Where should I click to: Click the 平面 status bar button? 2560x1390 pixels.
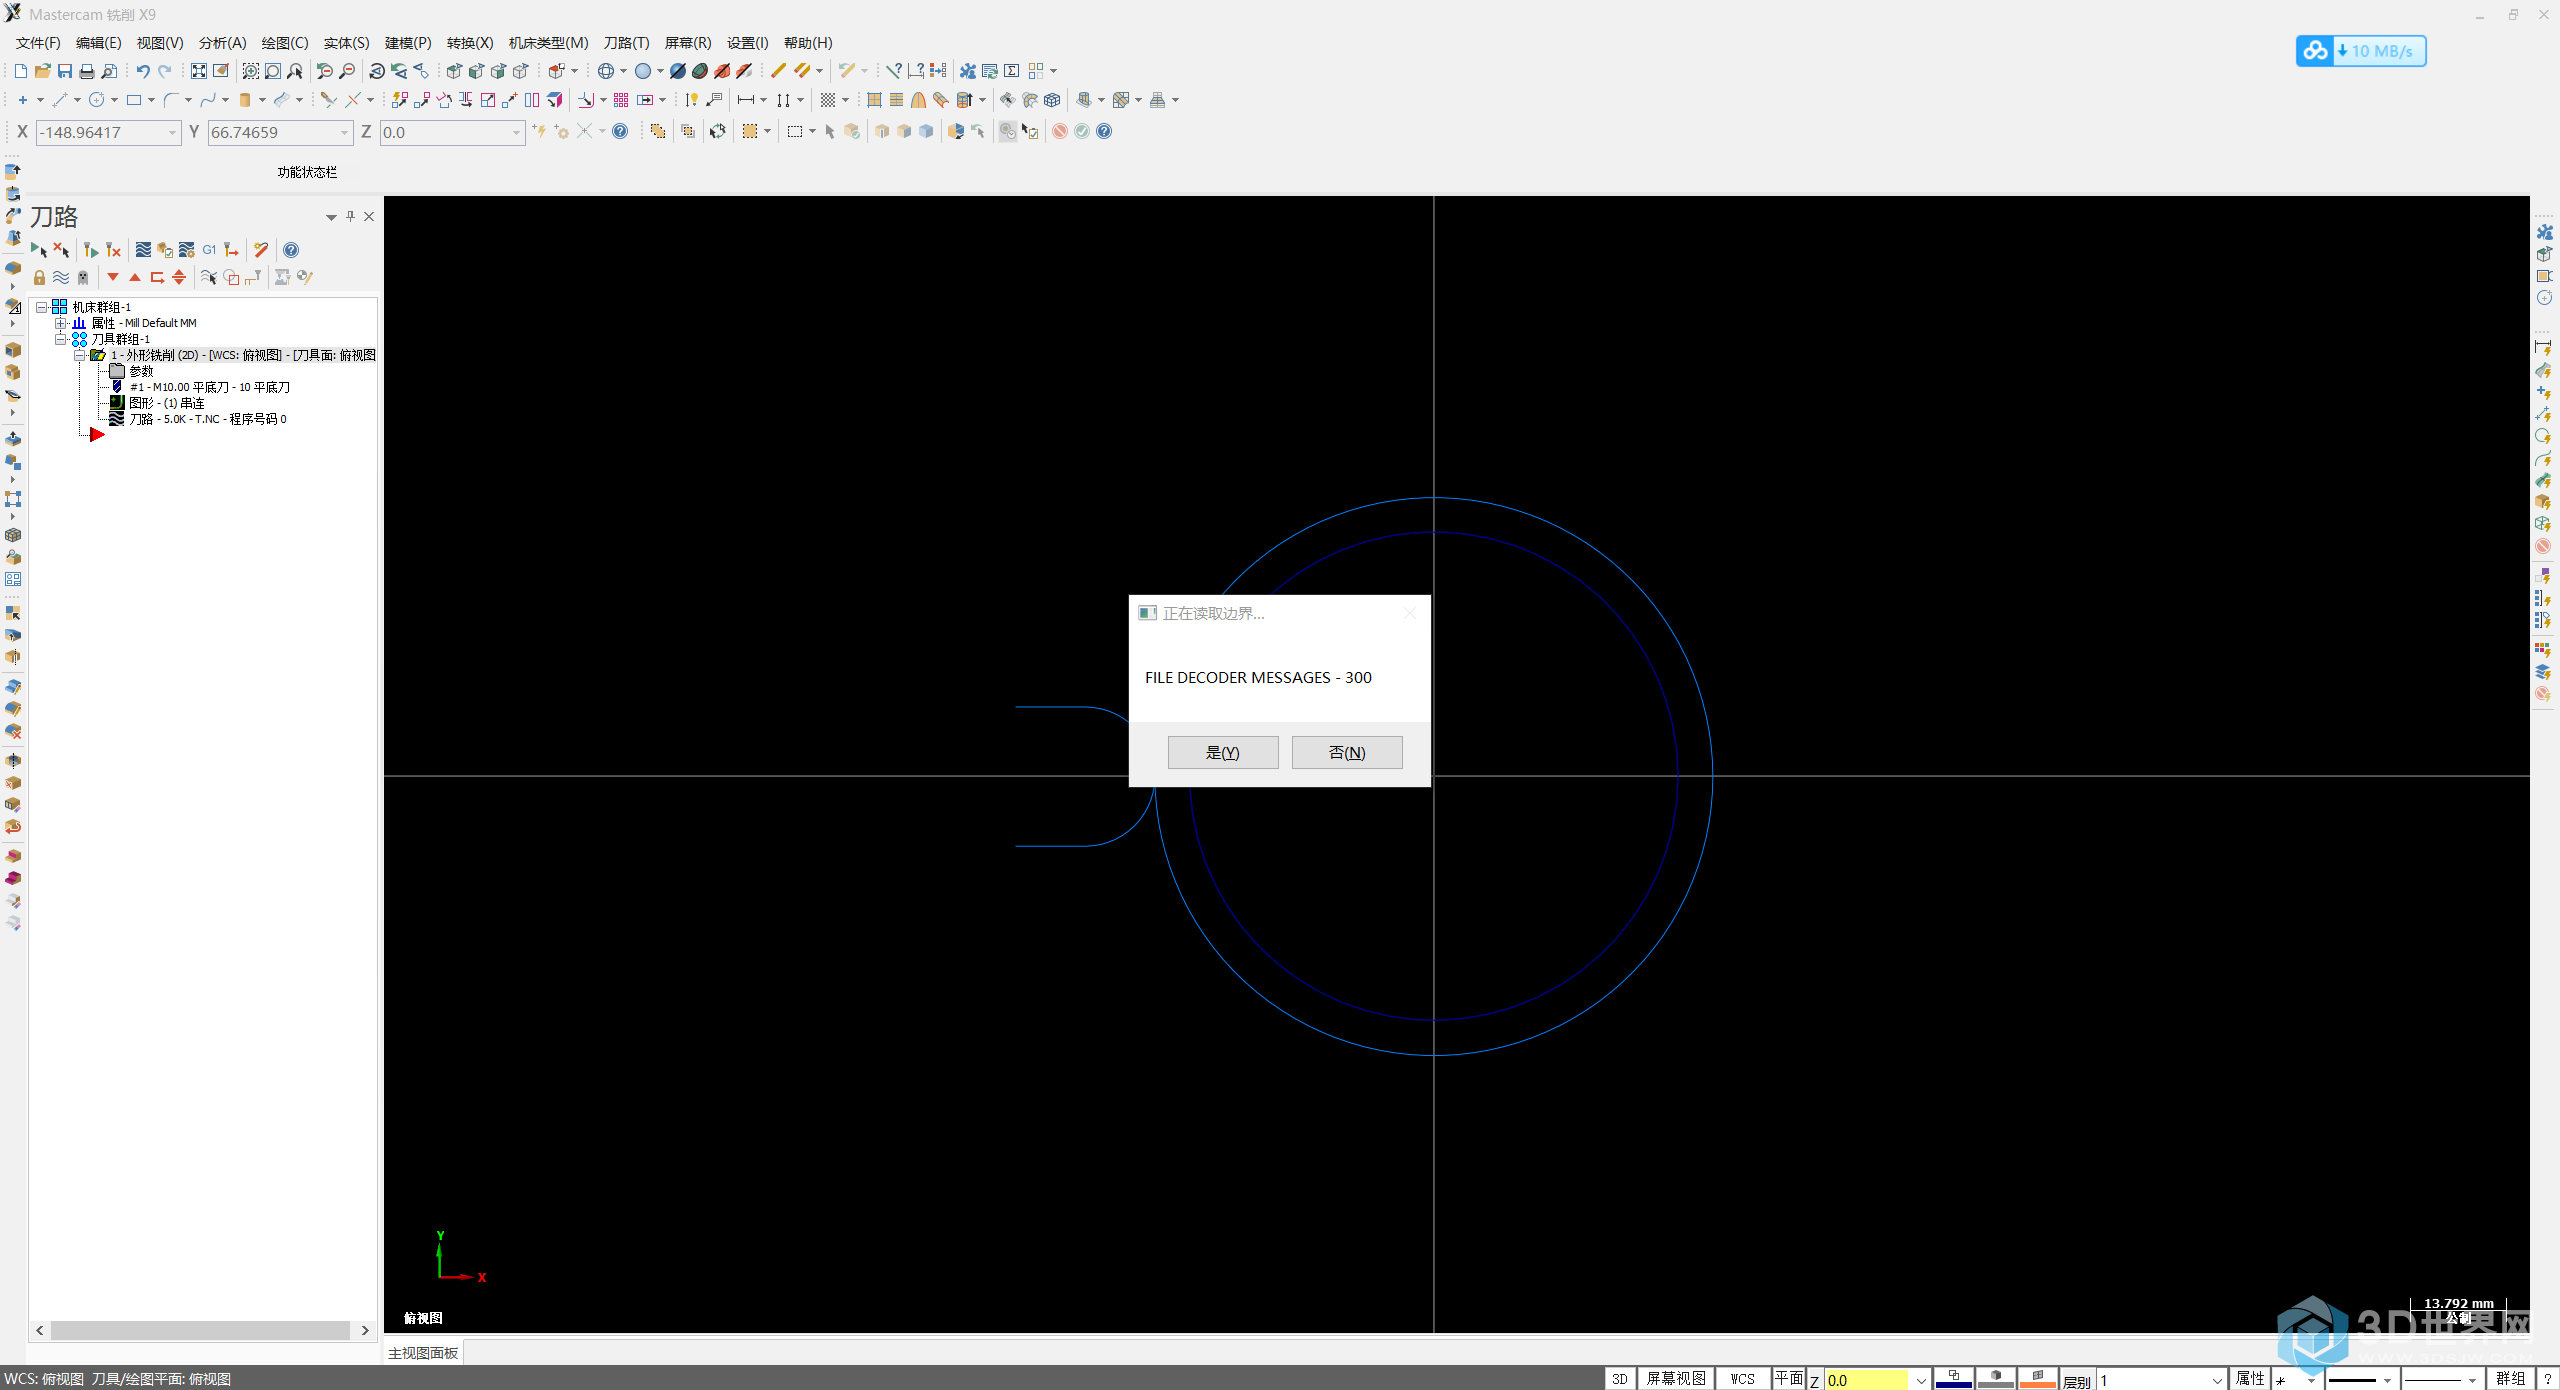[x=1788, y=1379]
